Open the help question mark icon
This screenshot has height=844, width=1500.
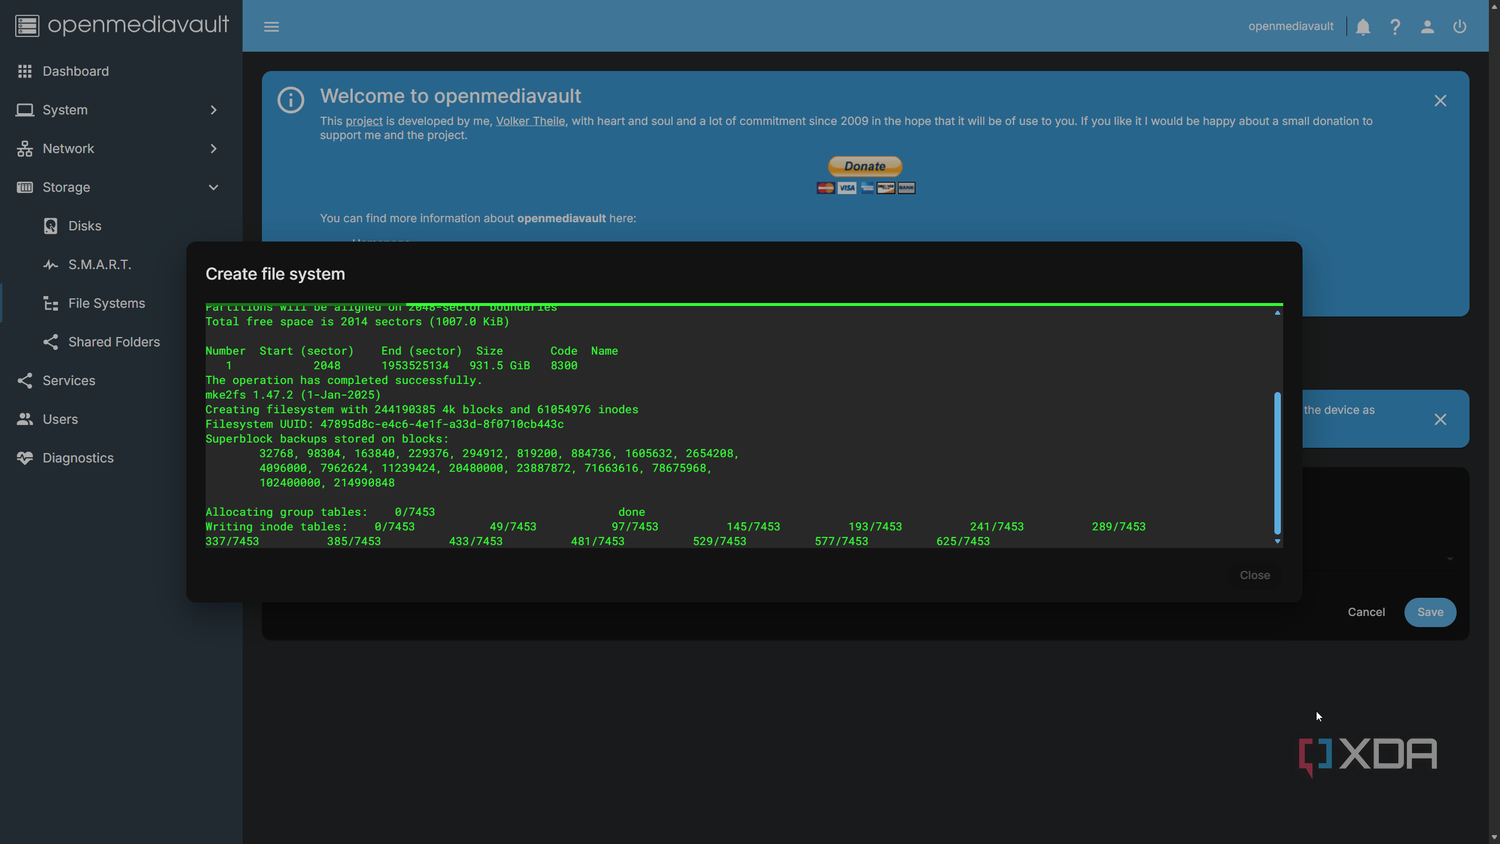tap(1395, 27)
